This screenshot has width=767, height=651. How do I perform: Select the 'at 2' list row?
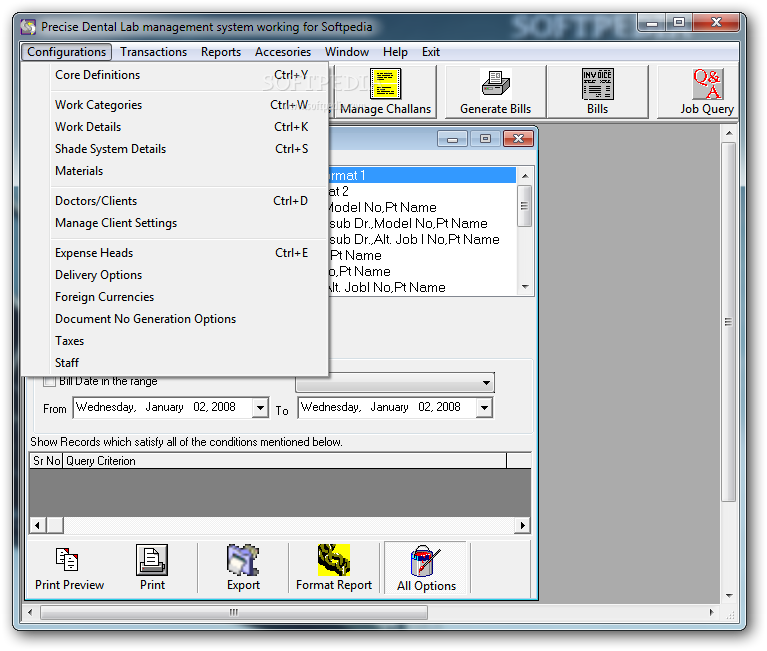[x=422, y=191]
